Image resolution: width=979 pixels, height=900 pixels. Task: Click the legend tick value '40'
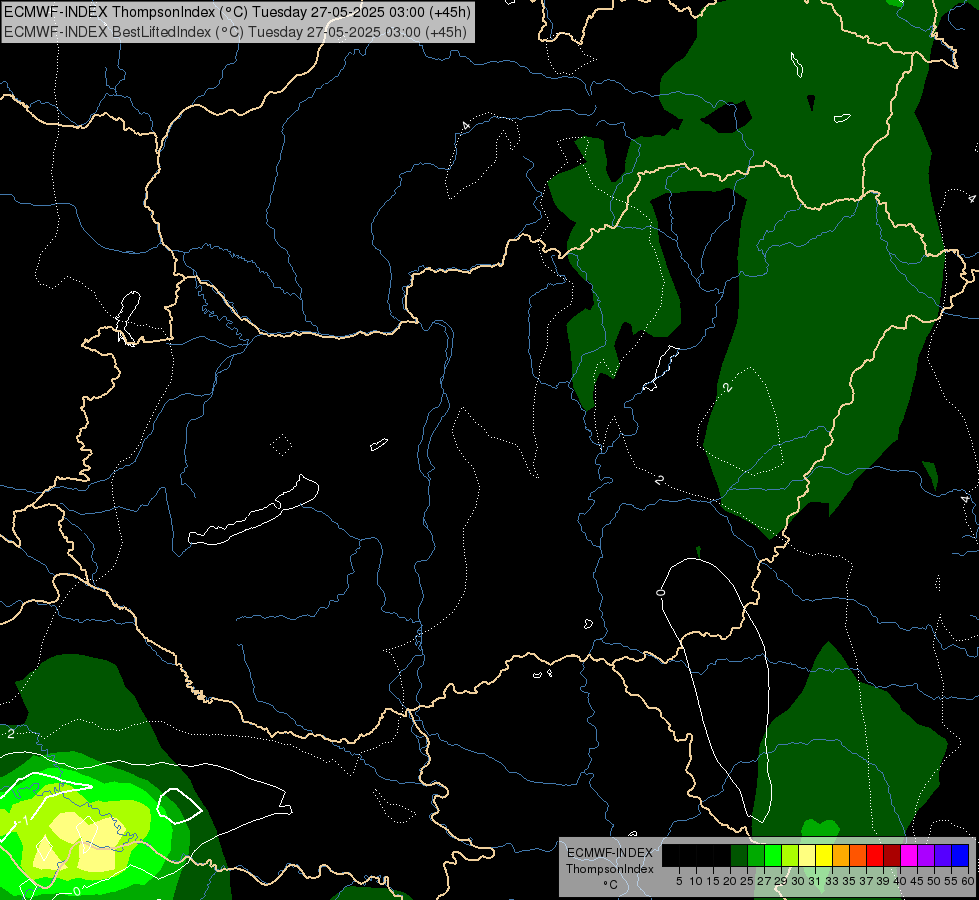[x=900, y=881]
